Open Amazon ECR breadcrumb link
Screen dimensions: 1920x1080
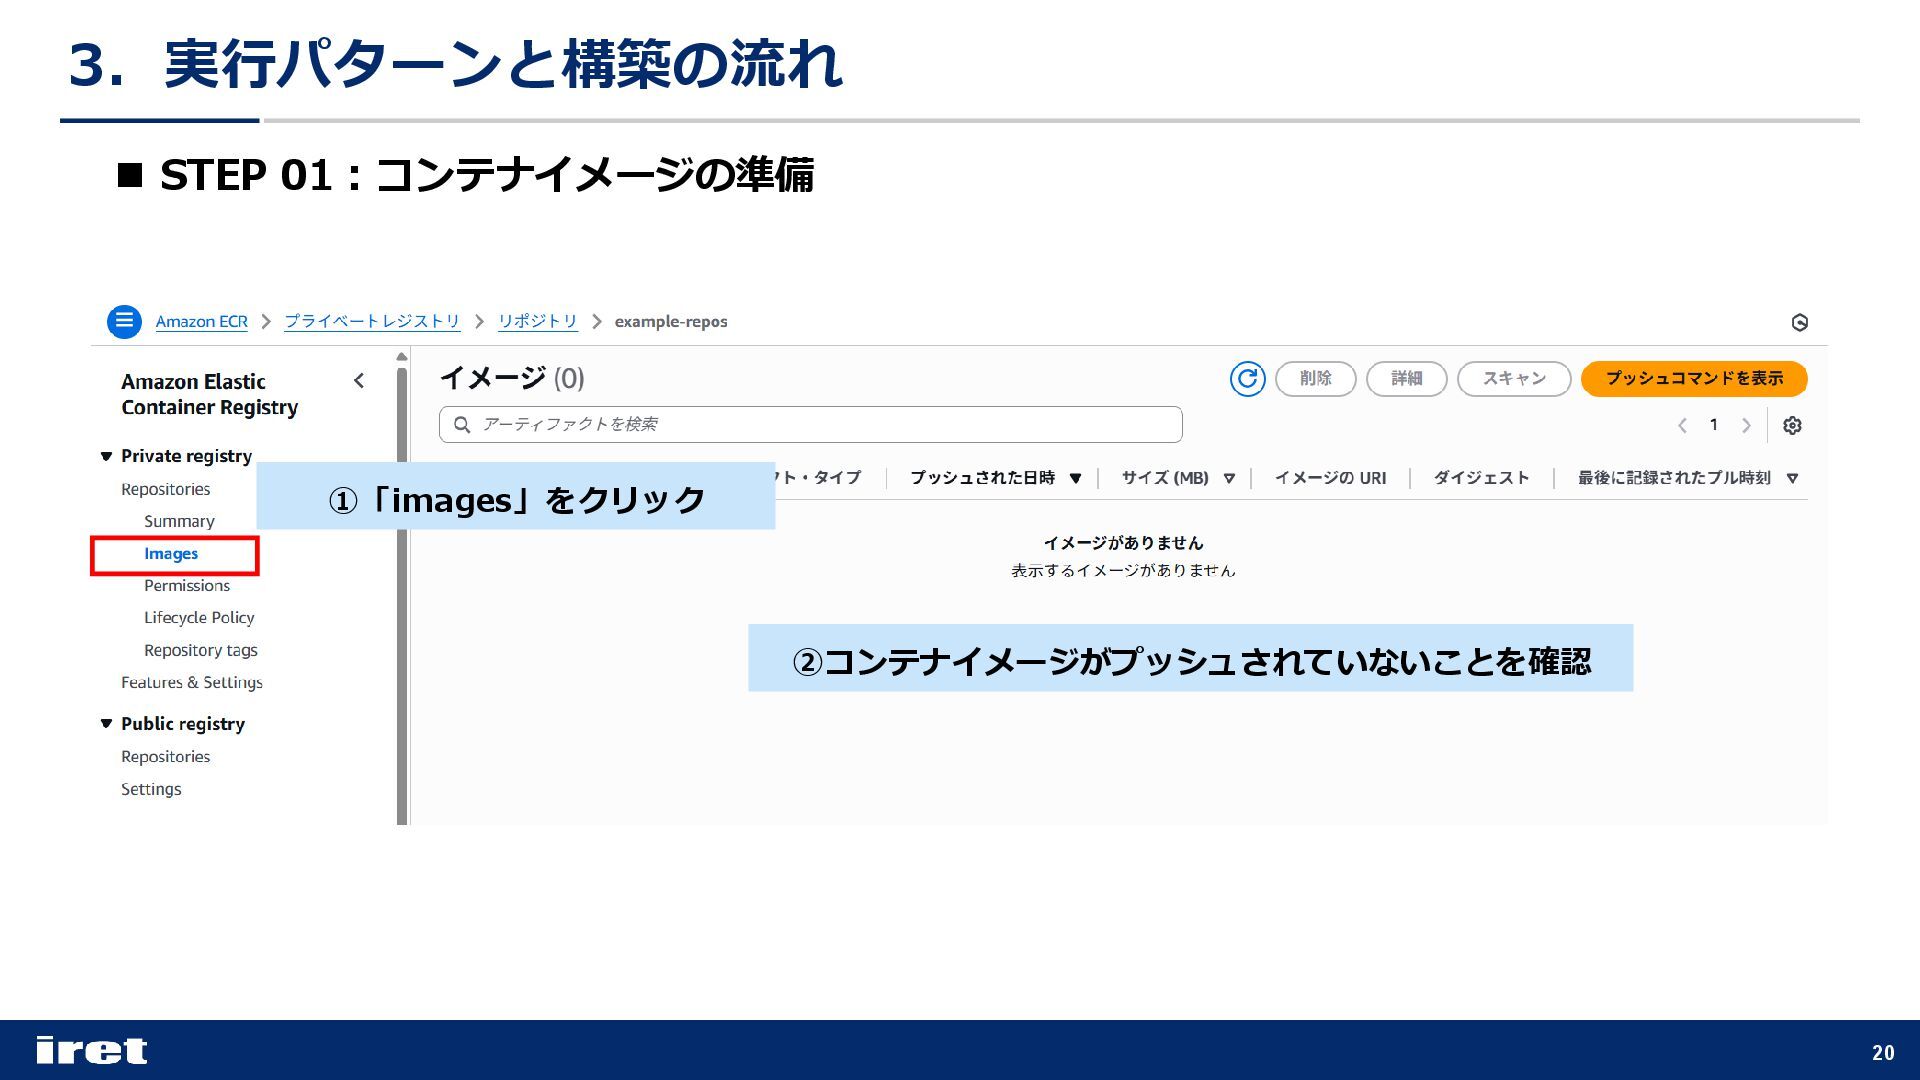201,321
